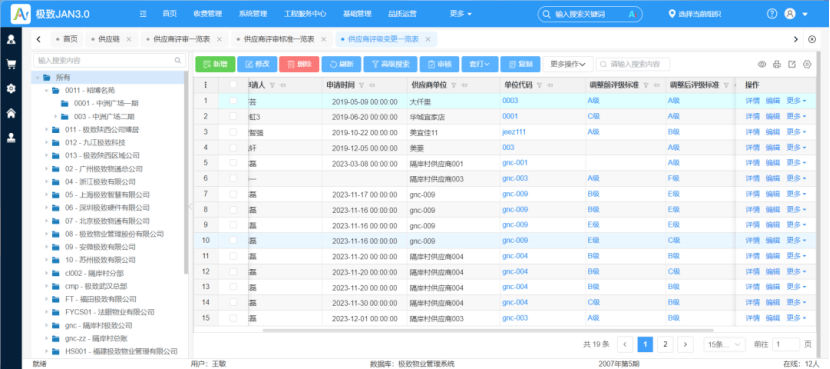Click the 刷新 button

[x=341, y=65]
